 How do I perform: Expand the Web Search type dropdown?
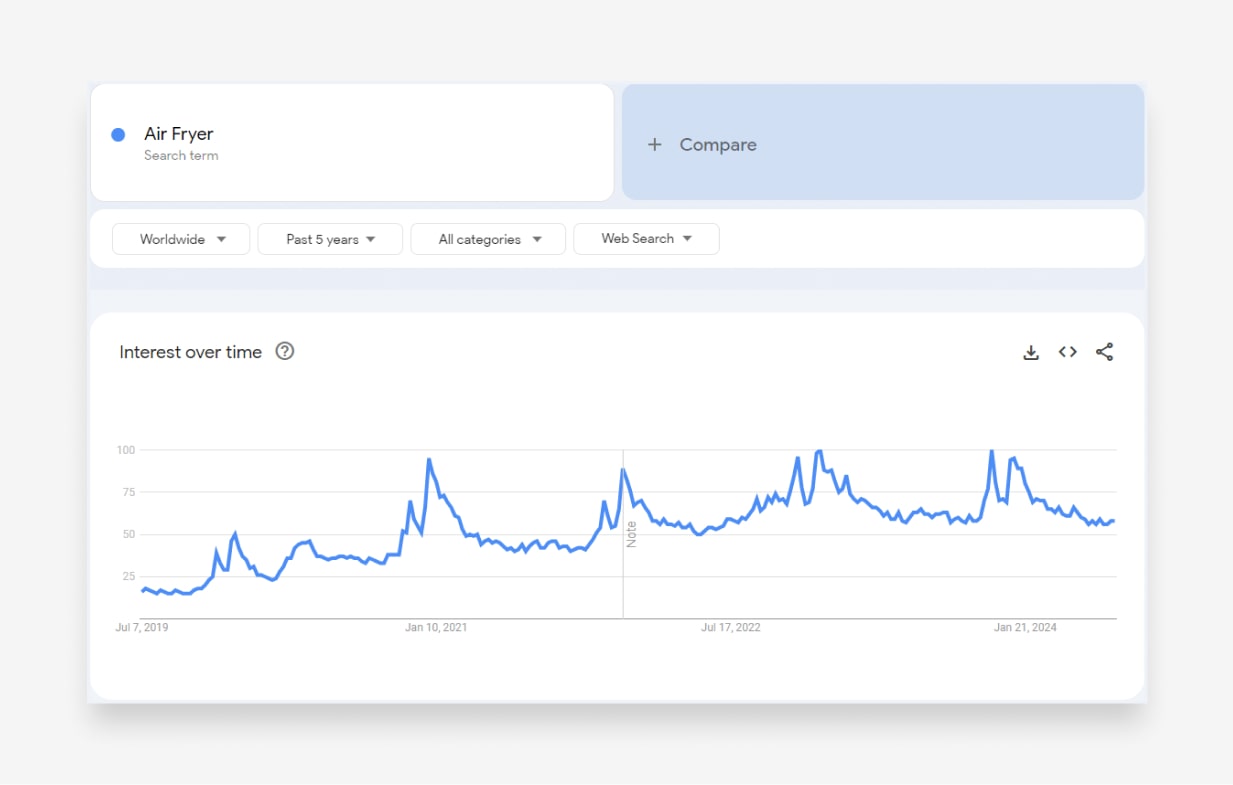tap(646, 239)
